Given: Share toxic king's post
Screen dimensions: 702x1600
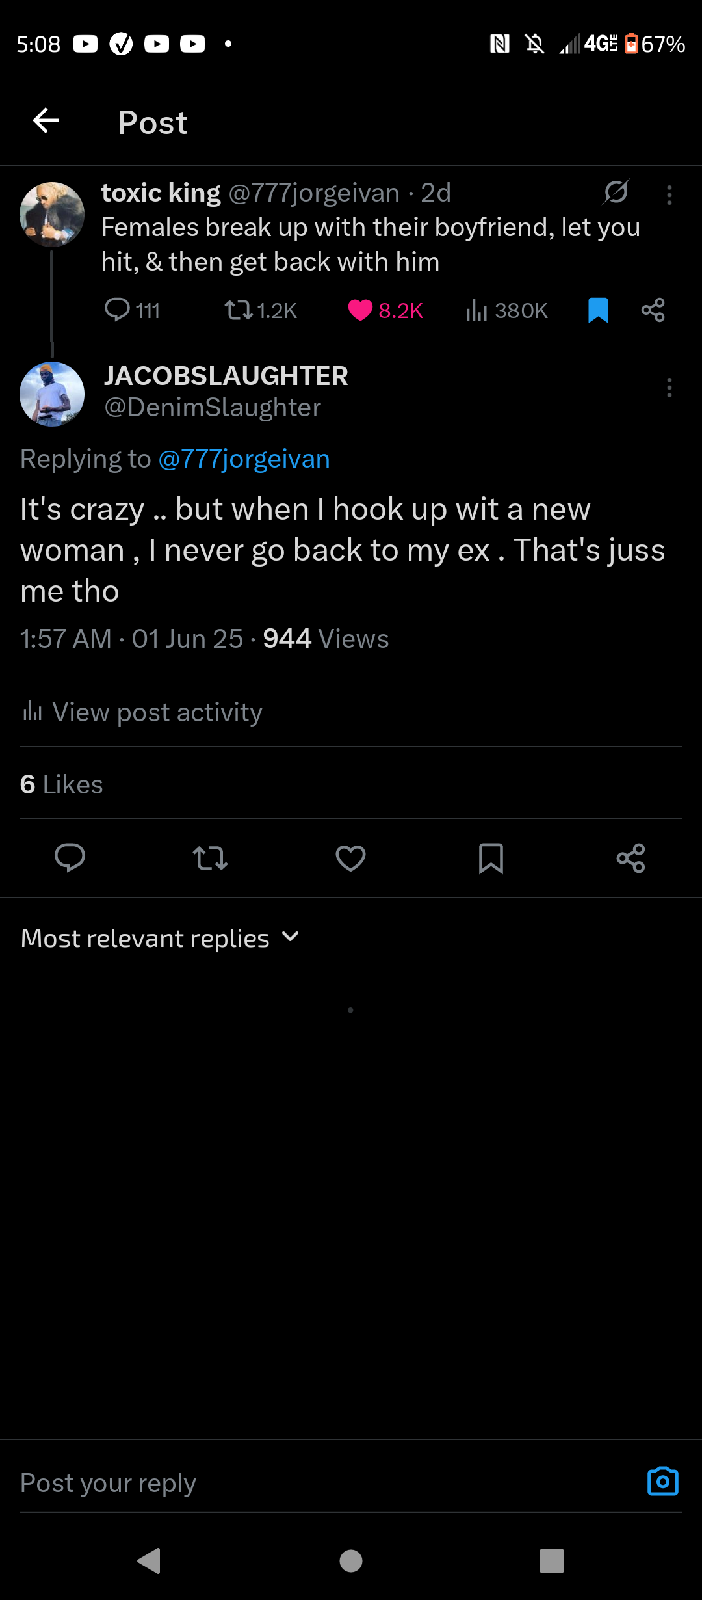Looking at the screenshot, I should [x=653, y=310].
